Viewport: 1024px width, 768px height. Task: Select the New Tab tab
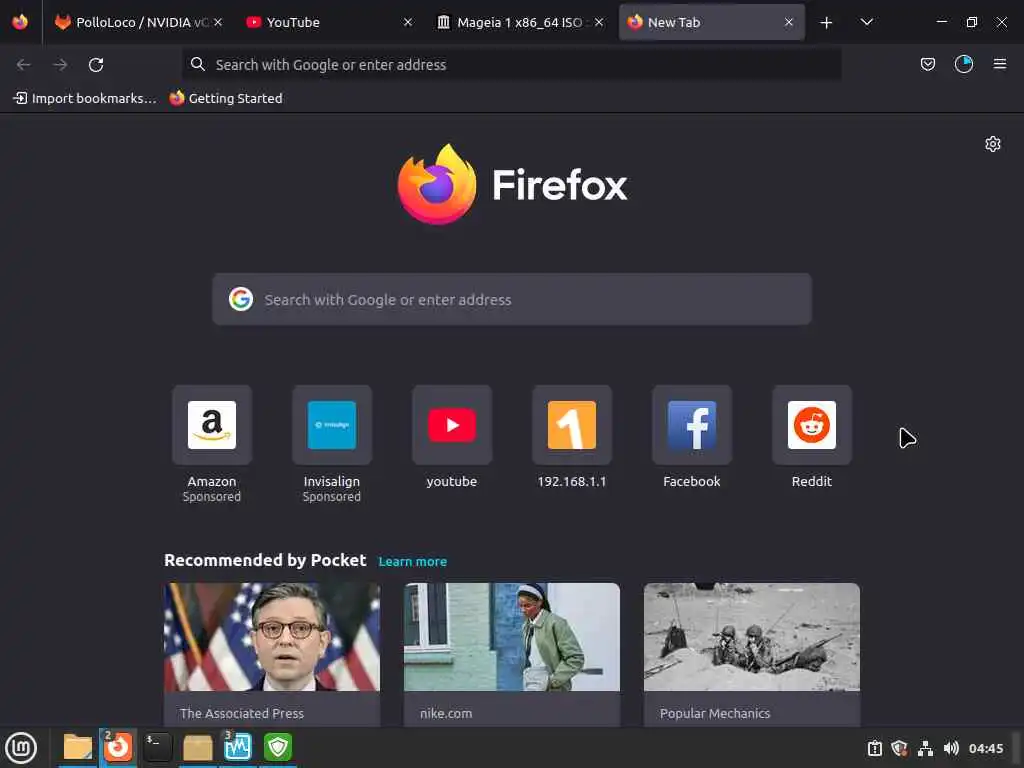click(711, 22)
